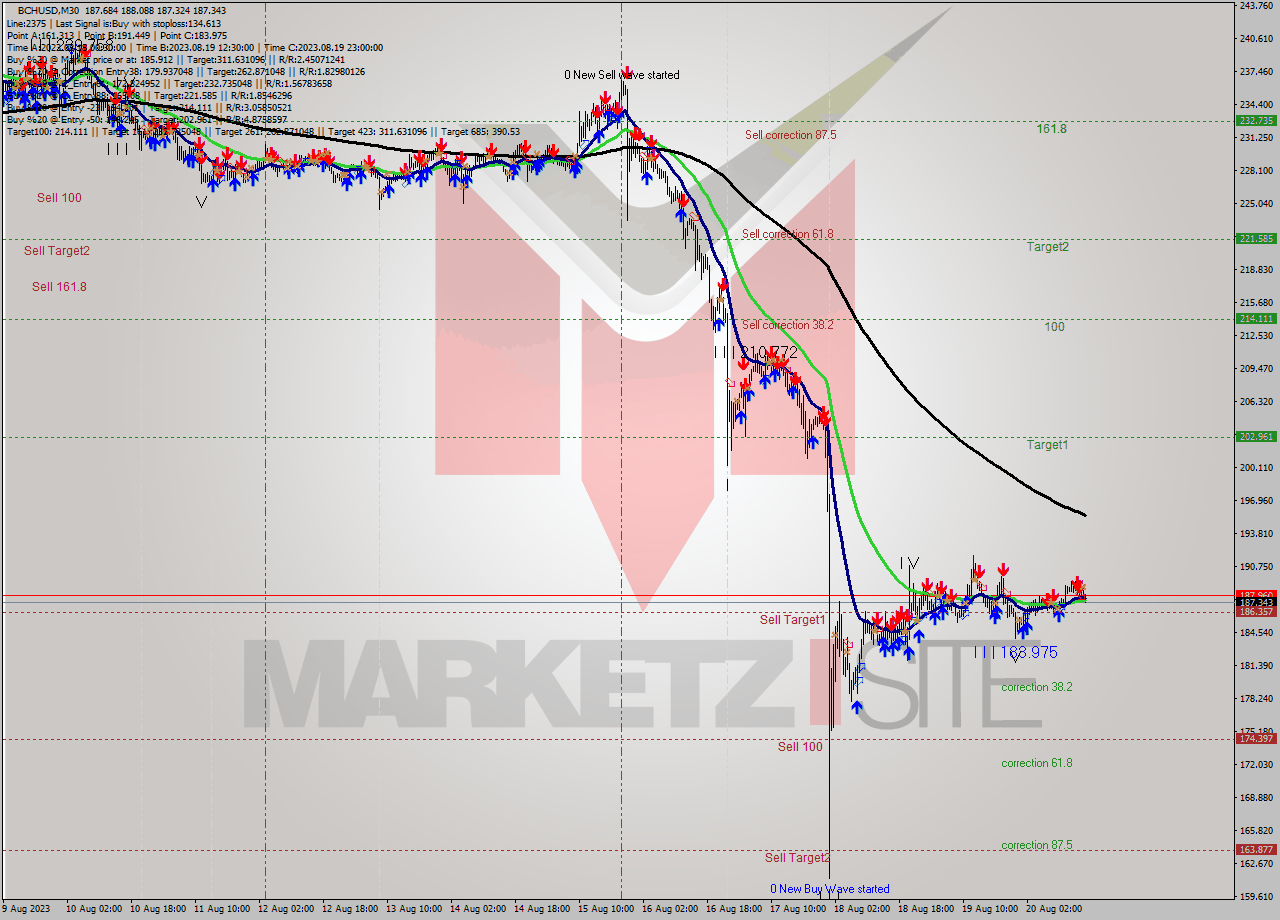
Task: Click the 'Target 685: 390.53' text
Action: click(x=480, y=132)
